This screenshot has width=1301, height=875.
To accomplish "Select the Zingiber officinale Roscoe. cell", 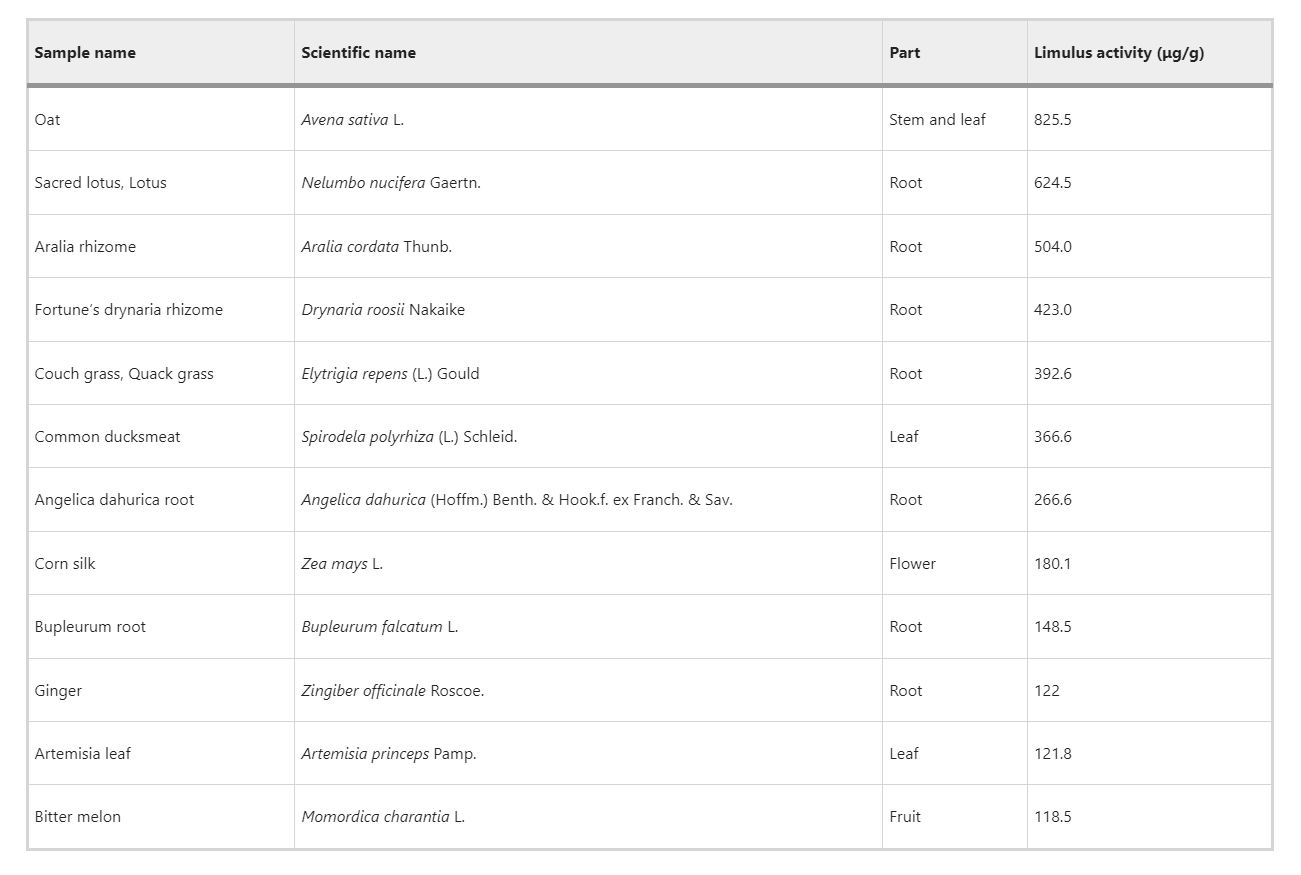I will point(392,691).
